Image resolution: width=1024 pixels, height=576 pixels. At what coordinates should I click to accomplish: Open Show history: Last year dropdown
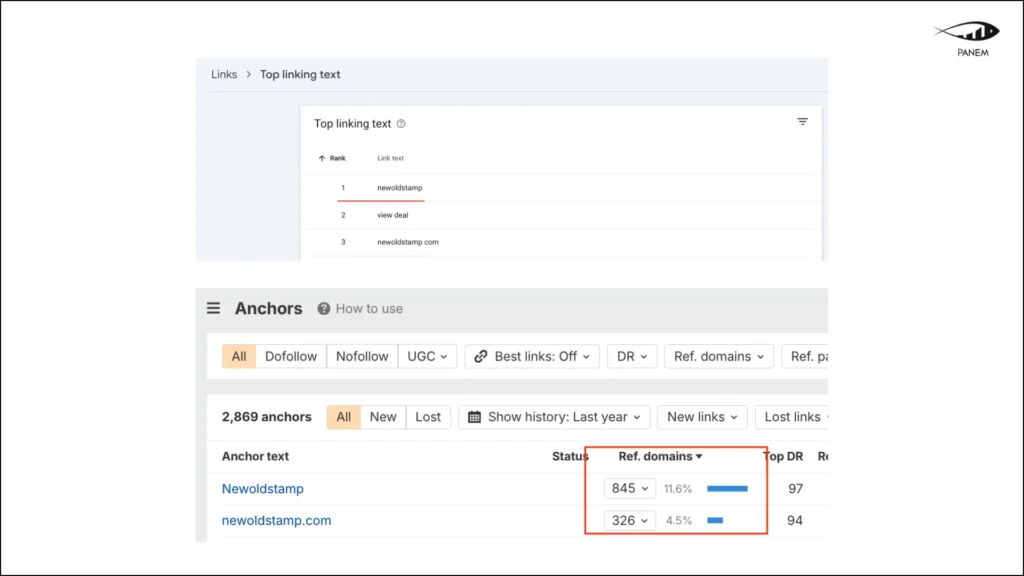554,417
